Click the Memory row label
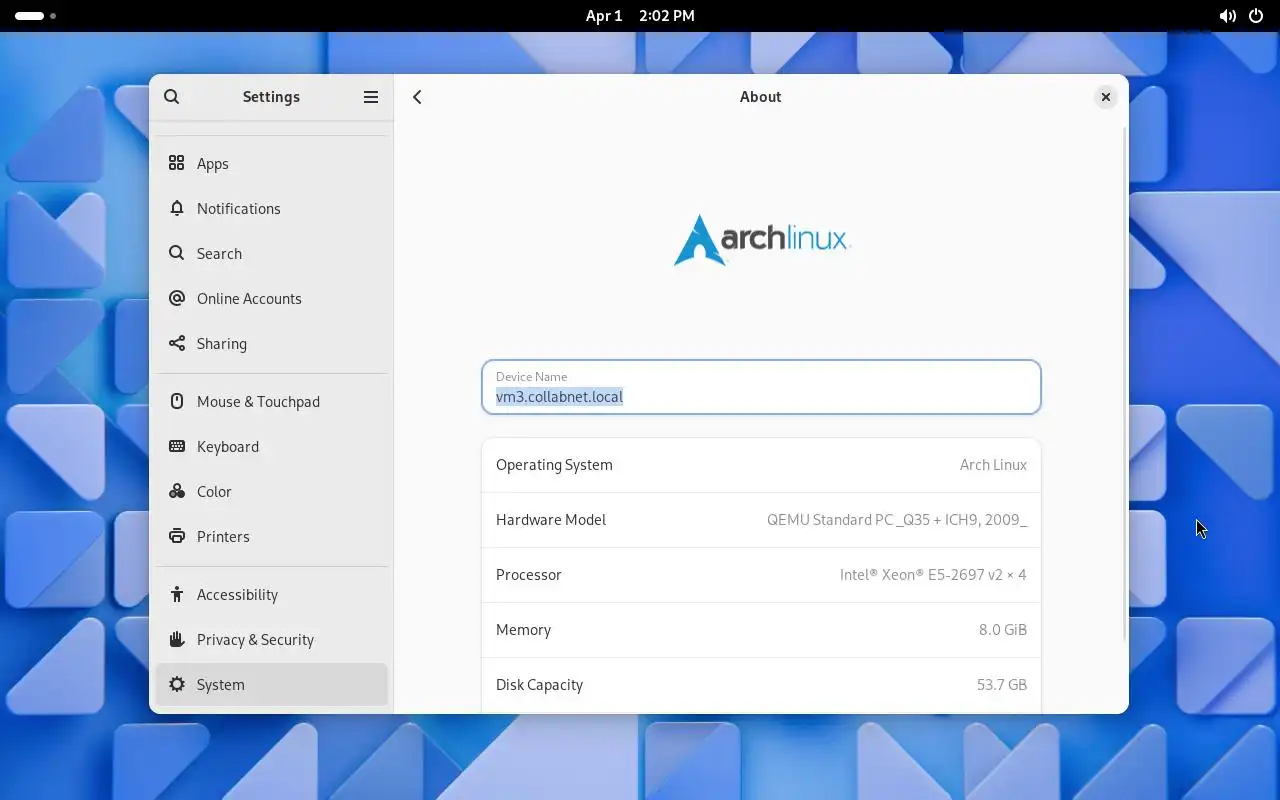The height and width of the screenshot is (800, 1280). point(523,630)
